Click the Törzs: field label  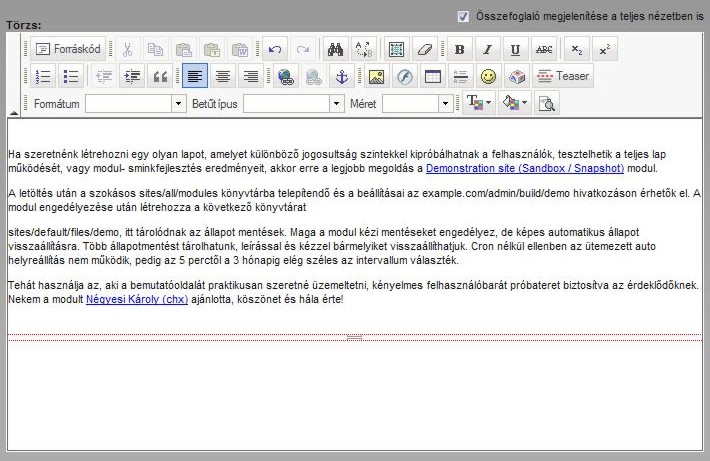(x=24, y=25)
